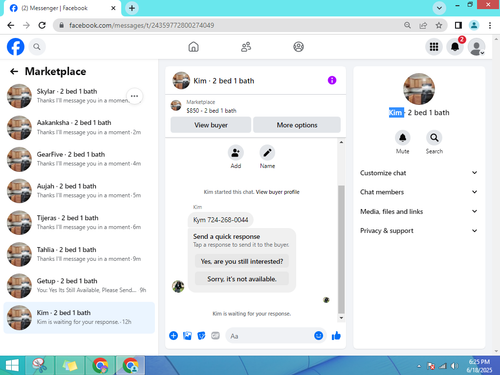Open the Chrome zoom magnifier icon

407,25
